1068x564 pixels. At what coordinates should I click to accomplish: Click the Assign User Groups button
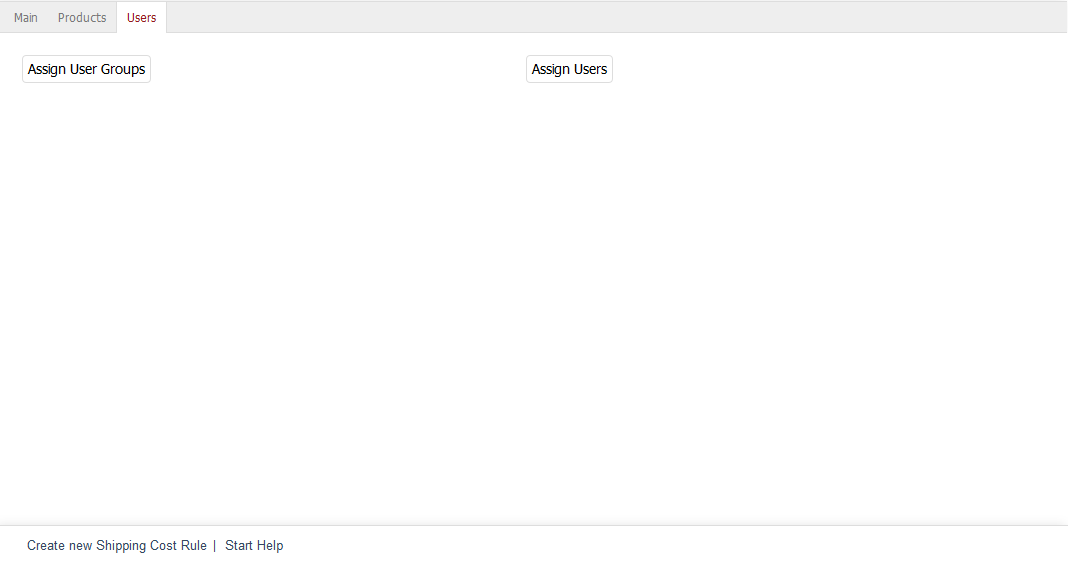click(x=87, y=69)
